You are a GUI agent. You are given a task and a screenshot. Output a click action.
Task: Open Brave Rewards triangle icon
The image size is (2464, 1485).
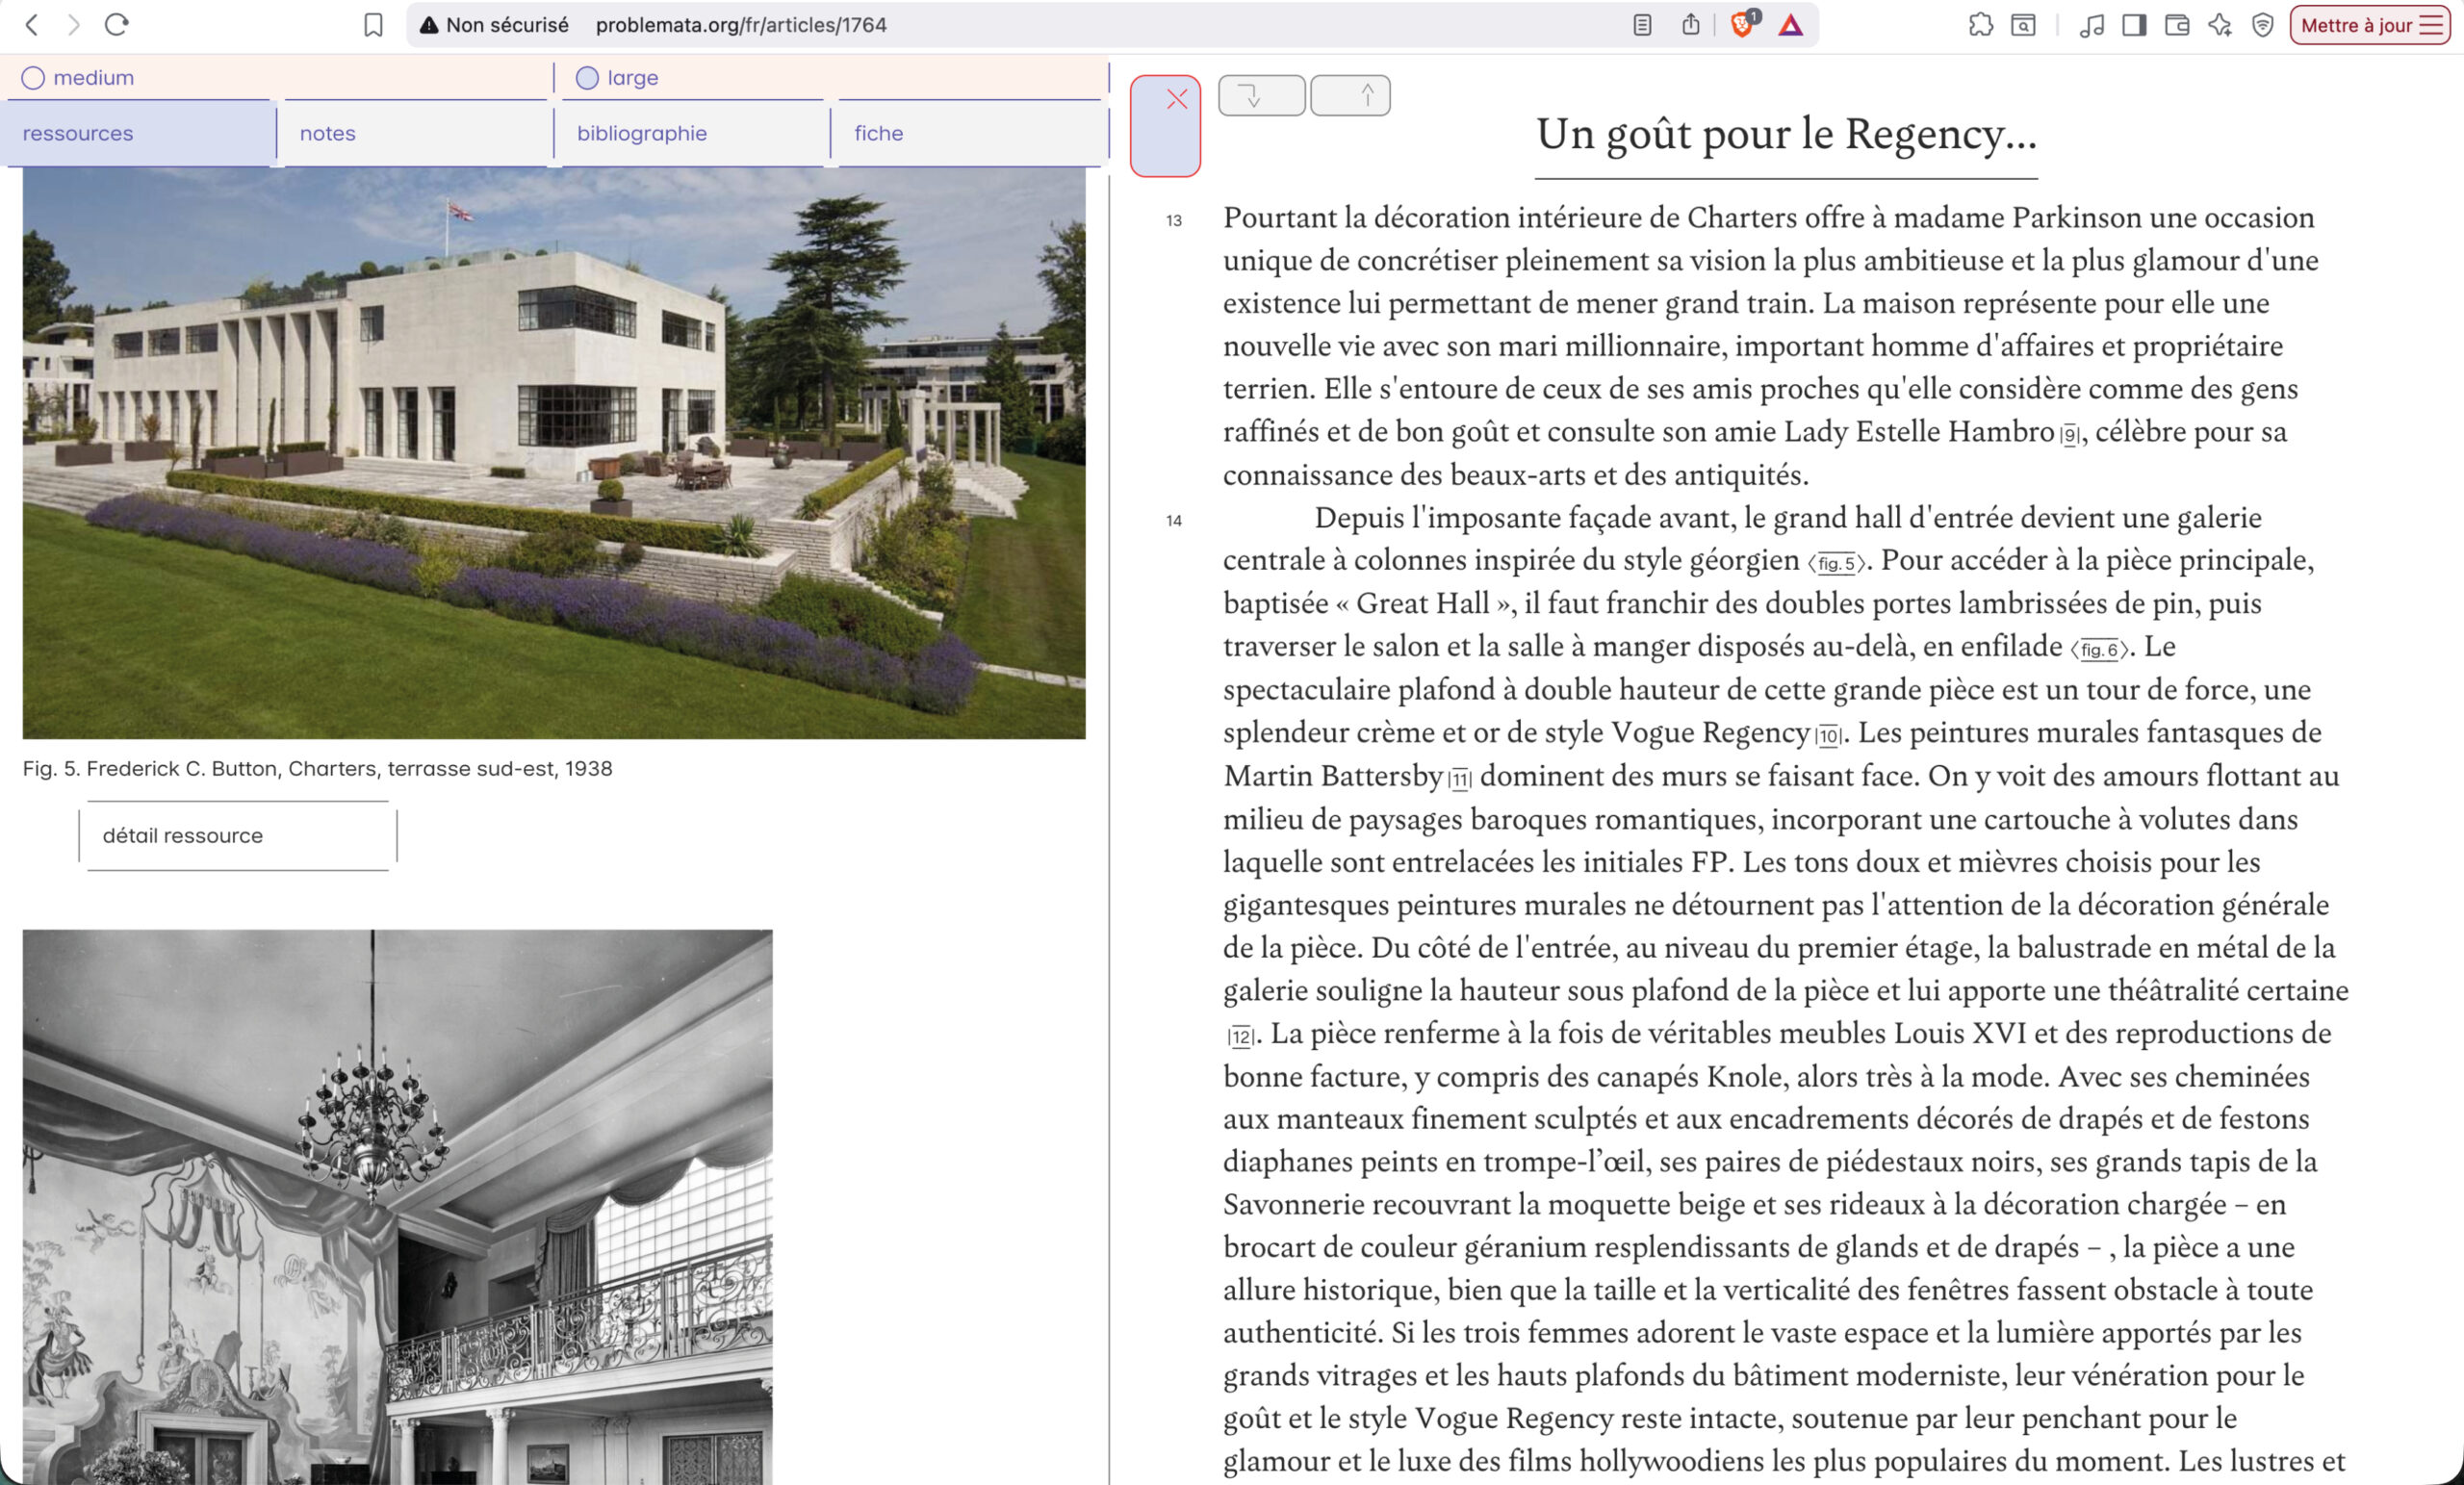point(1790,25)
